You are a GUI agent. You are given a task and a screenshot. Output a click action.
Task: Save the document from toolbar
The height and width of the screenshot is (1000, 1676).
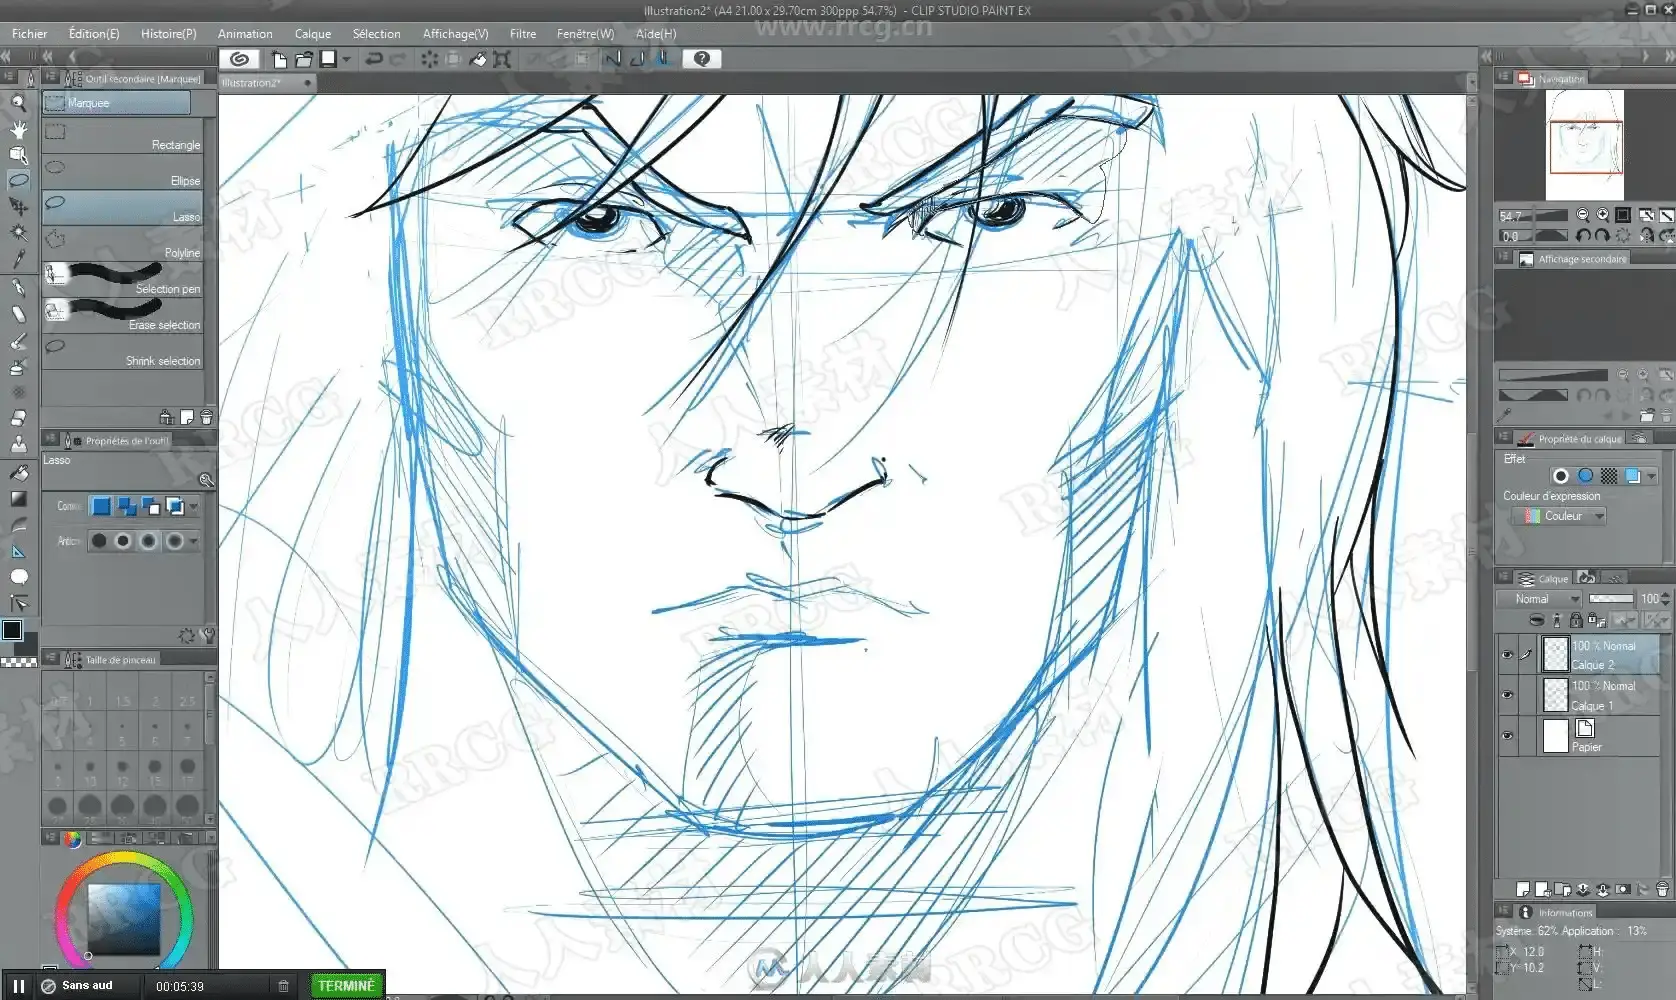pos(328,59)
